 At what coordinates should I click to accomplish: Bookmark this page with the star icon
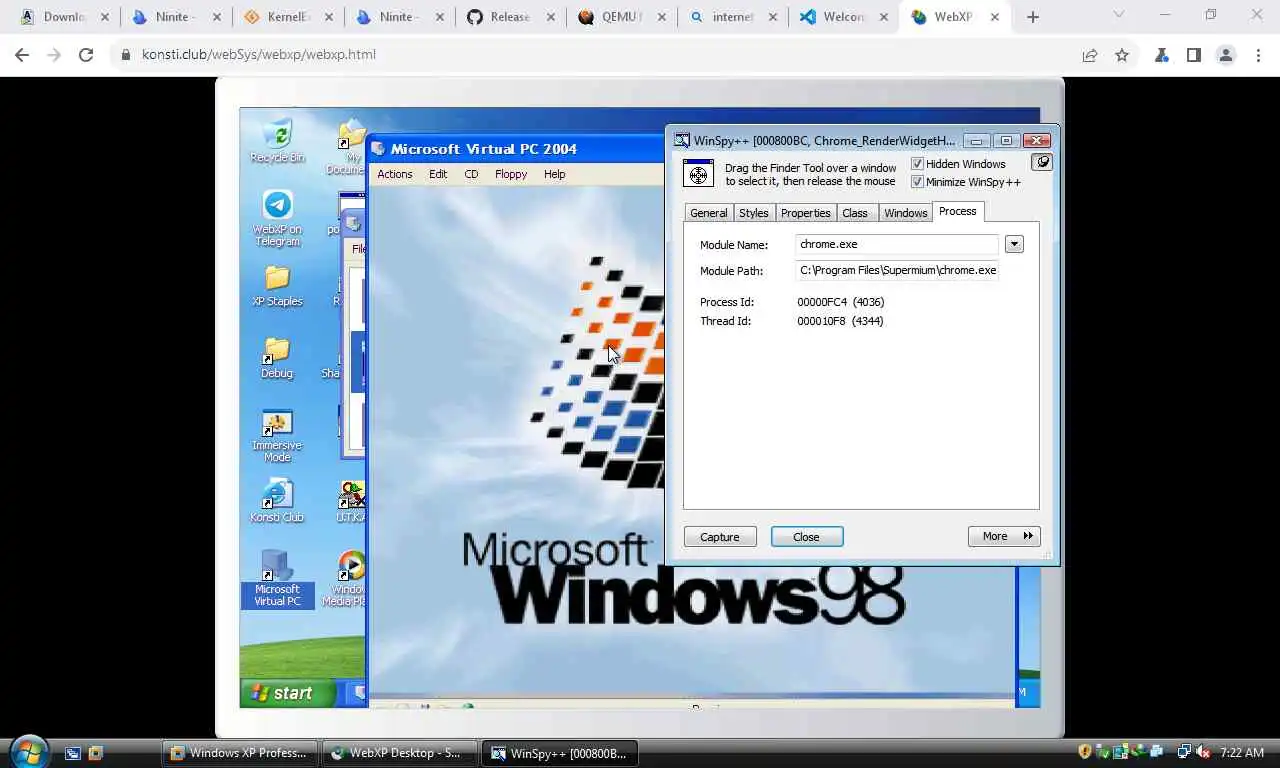1122,55
